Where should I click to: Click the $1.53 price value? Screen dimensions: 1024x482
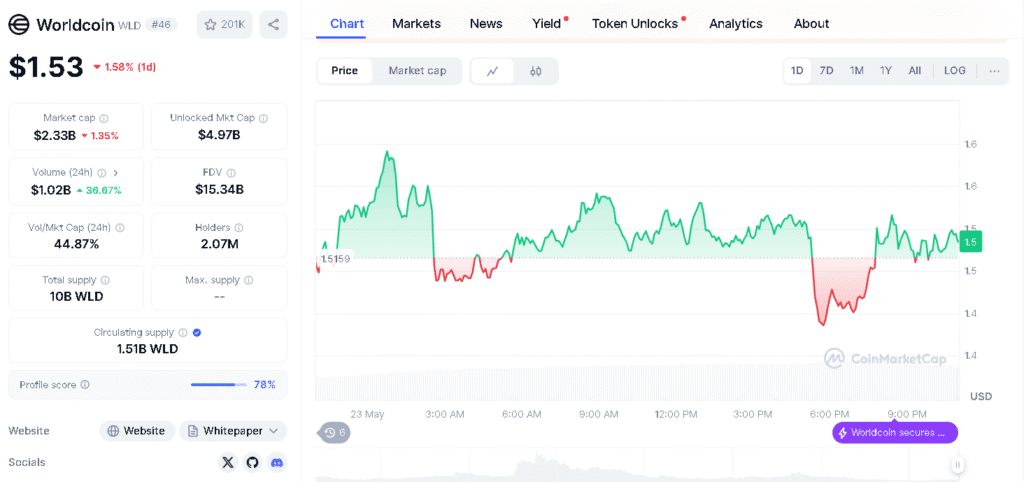46,67
